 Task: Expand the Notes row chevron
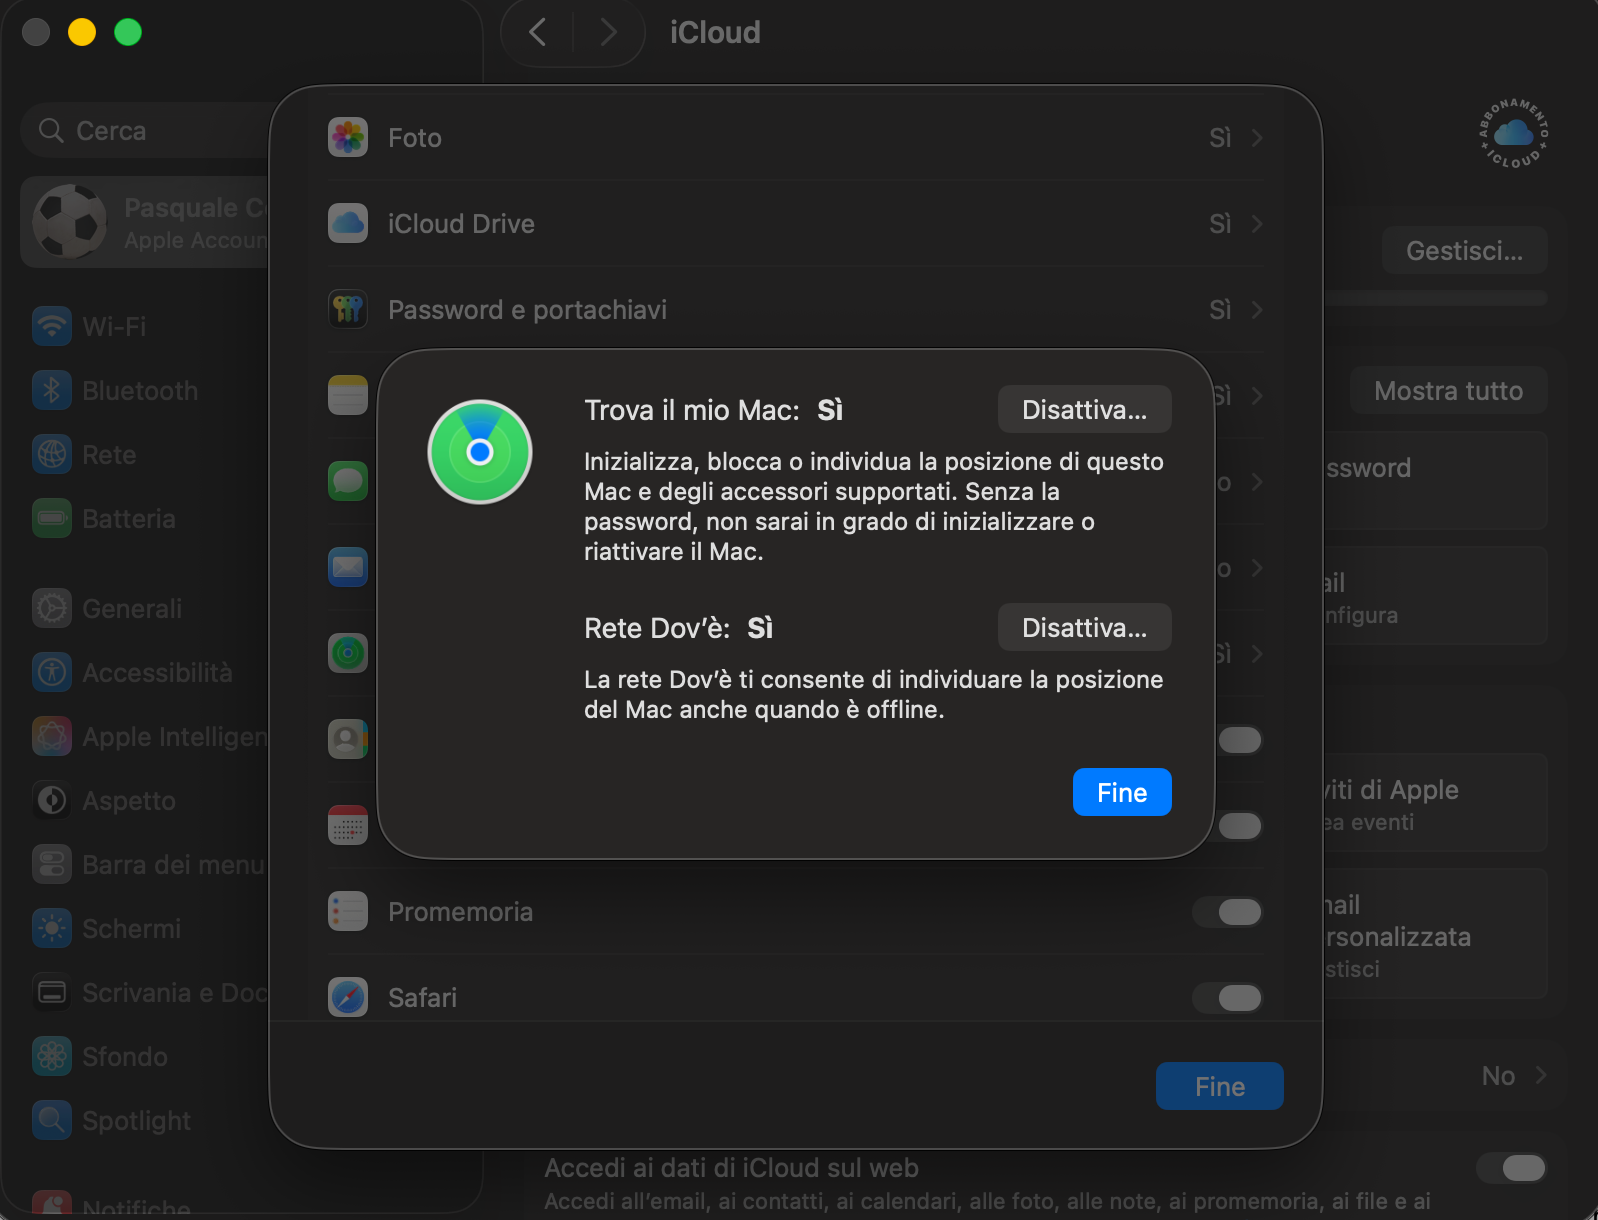[1257, 395]
